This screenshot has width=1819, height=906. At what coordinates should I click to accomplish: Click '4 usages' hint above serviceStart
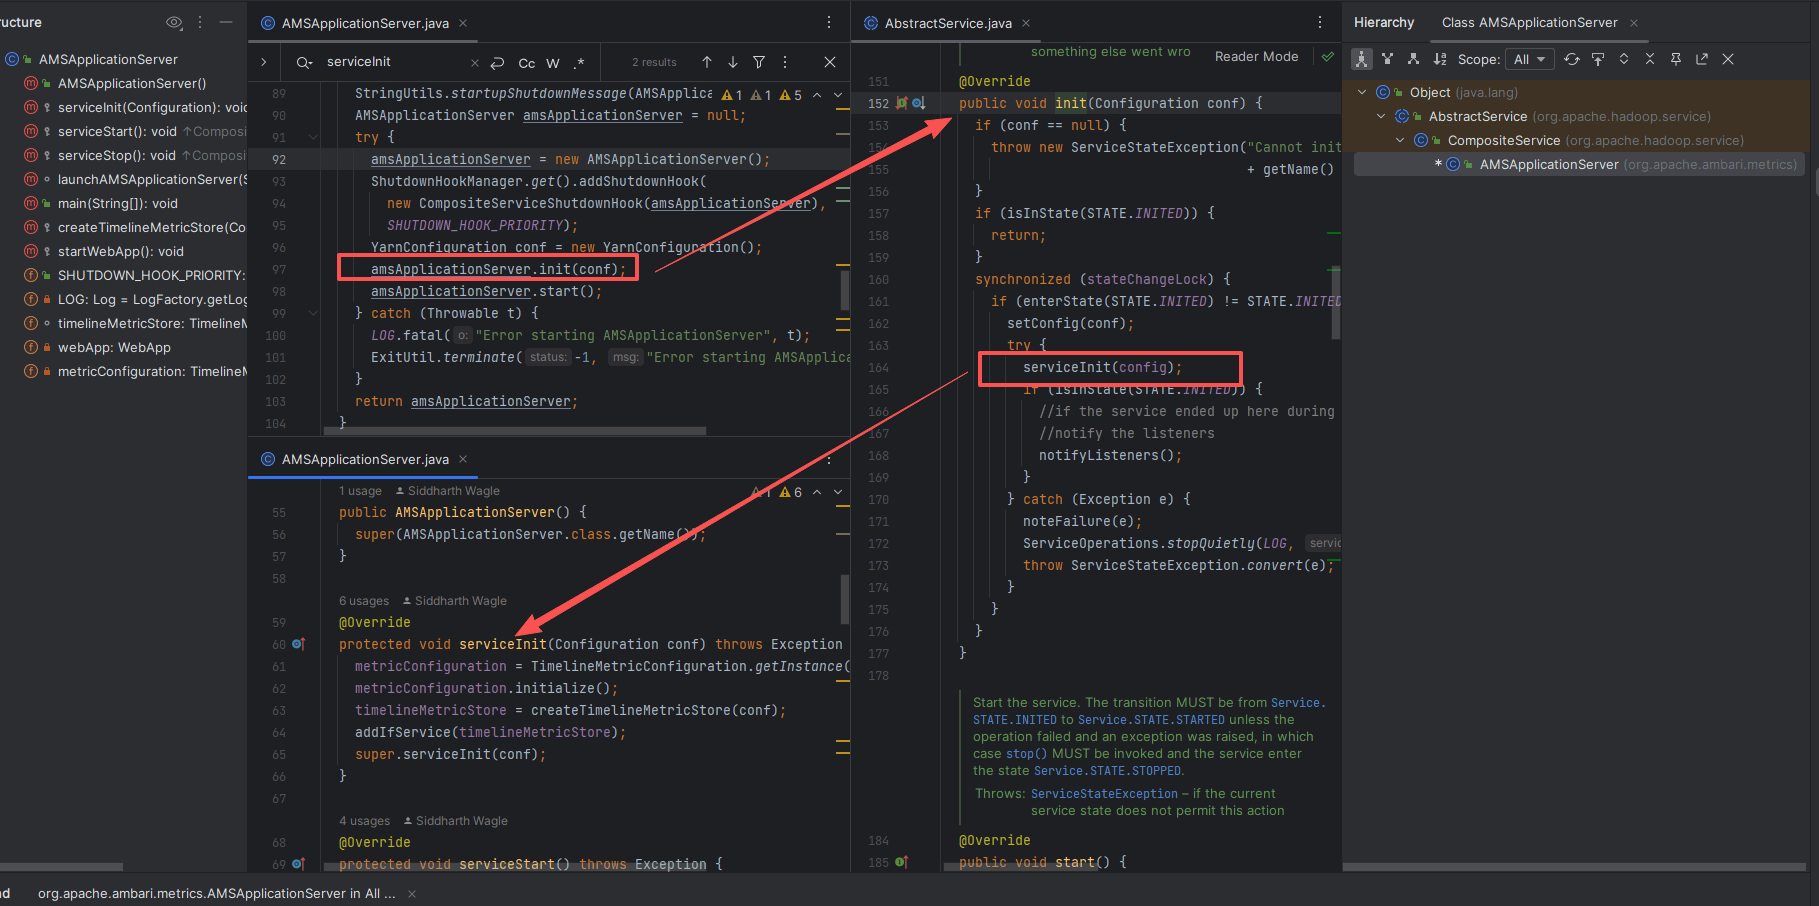tap(364, 821)
